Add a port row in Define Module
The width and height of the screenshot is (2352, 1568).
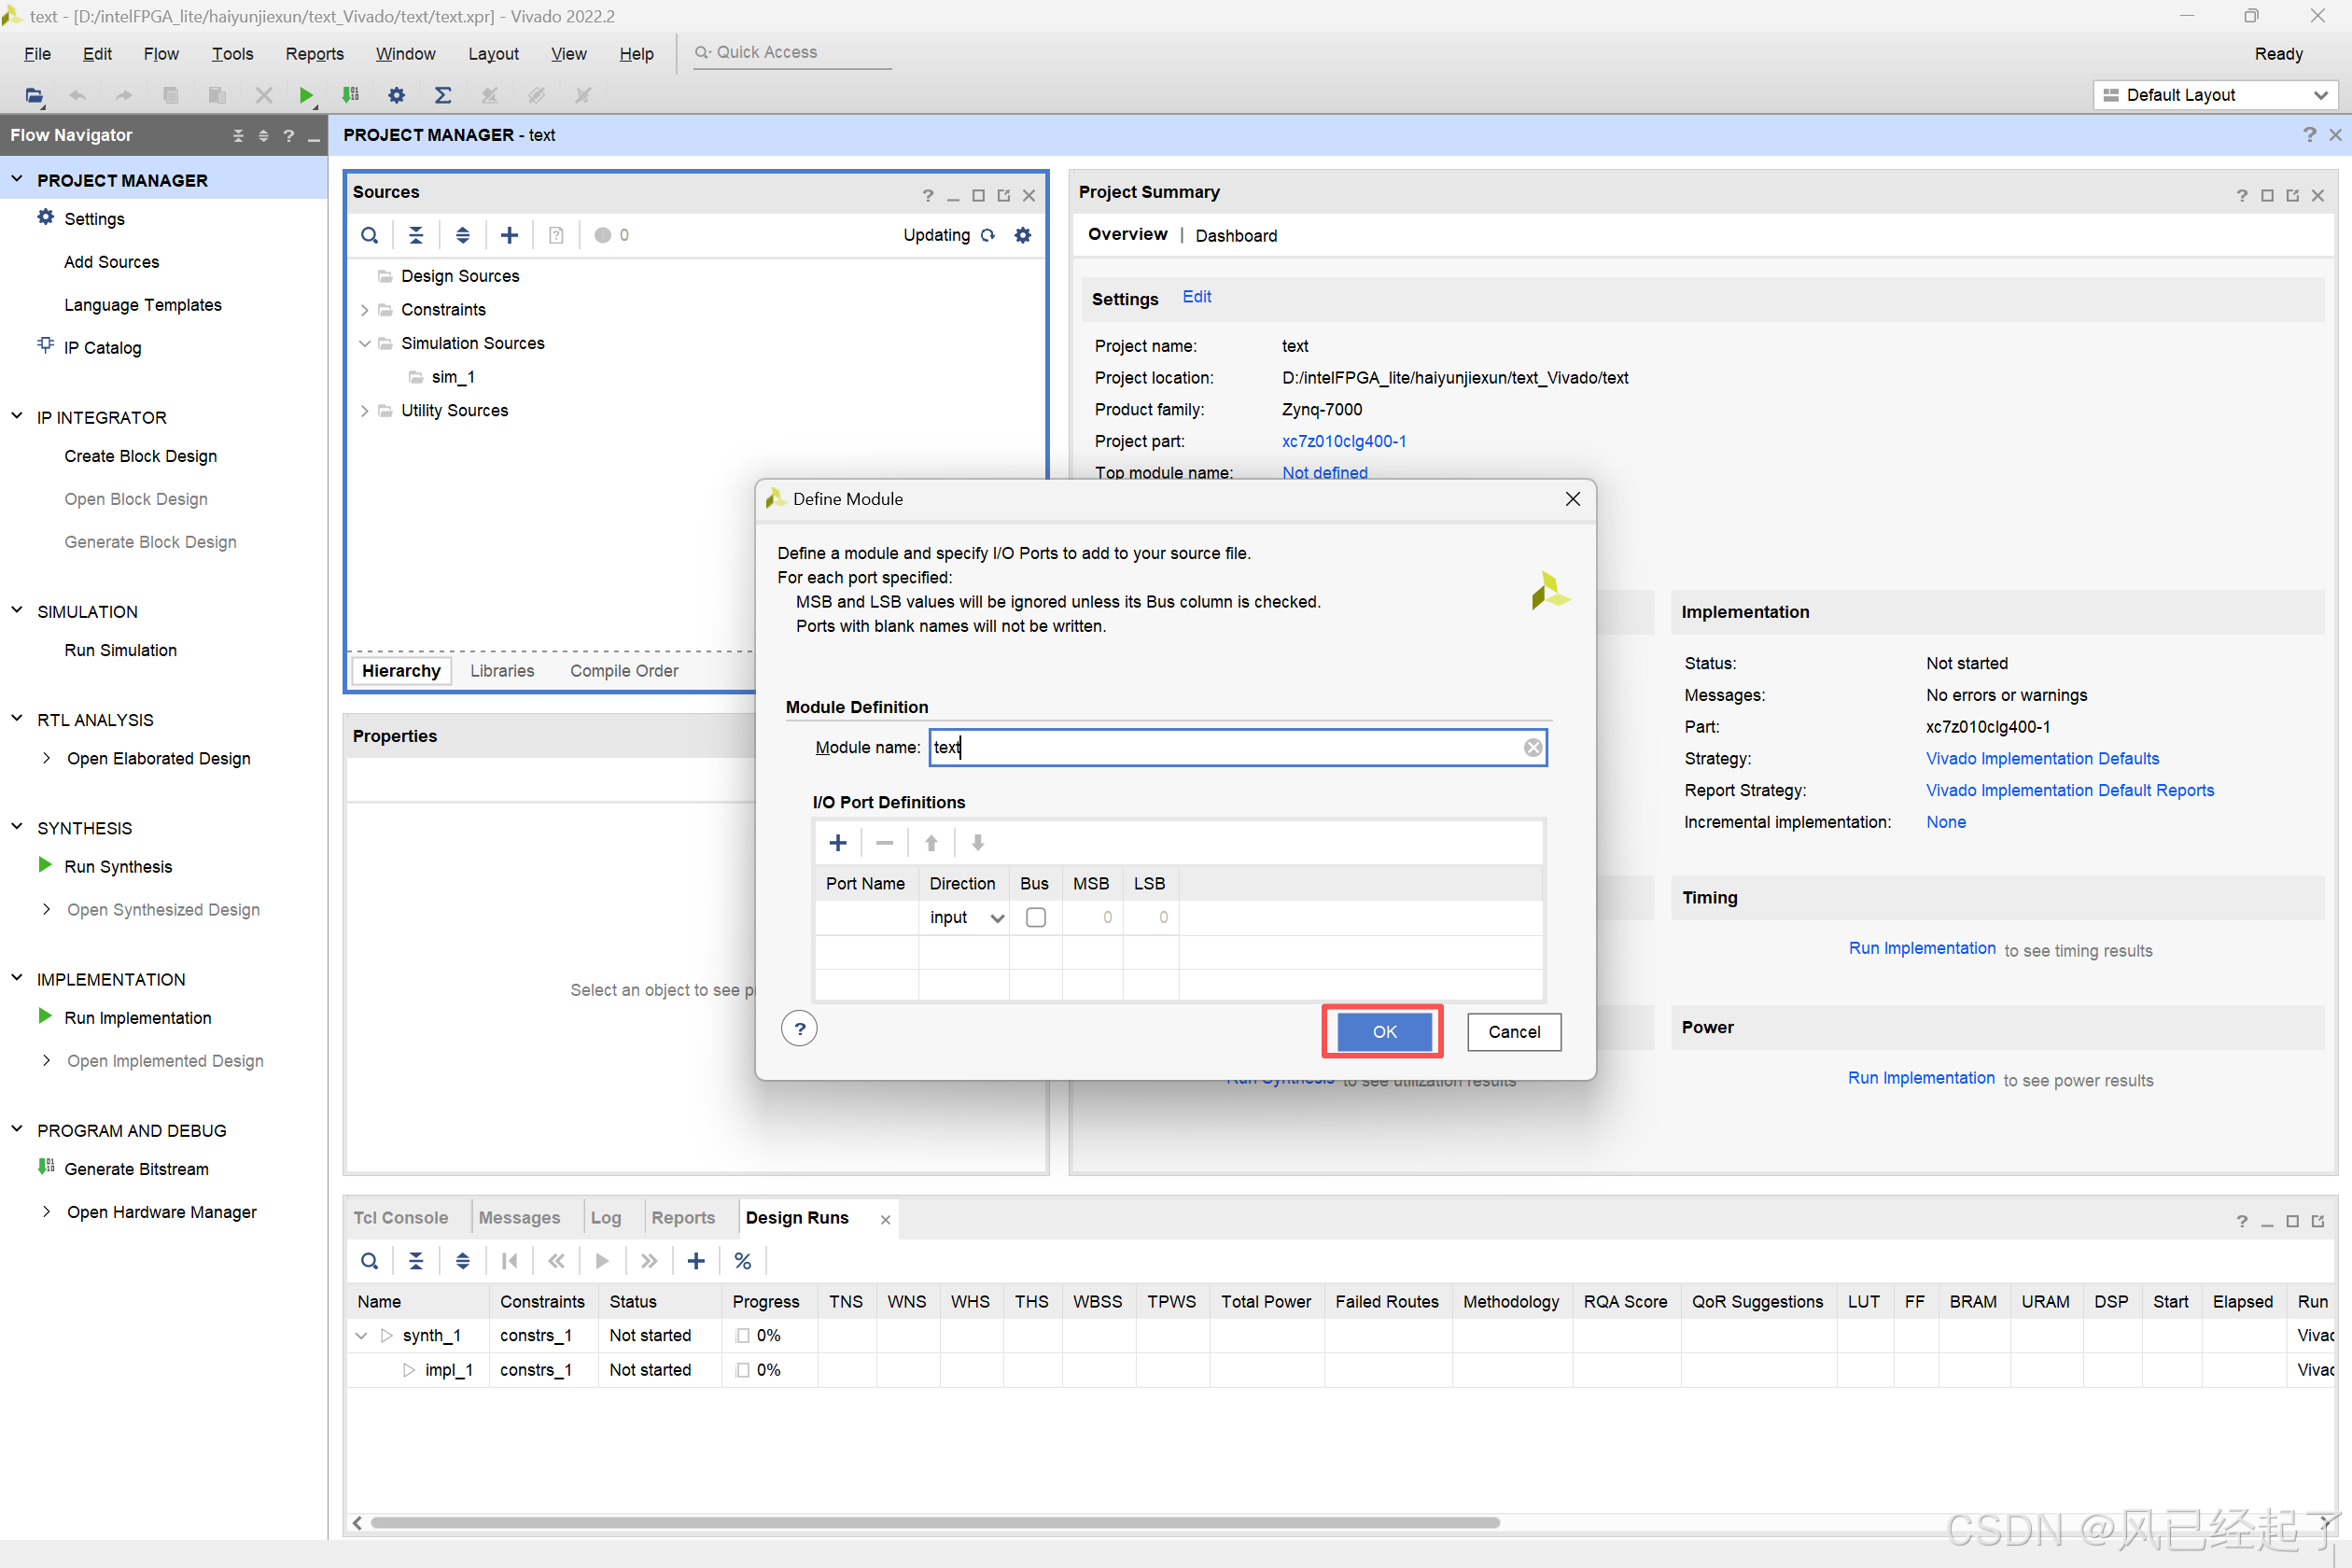point(838,843)
